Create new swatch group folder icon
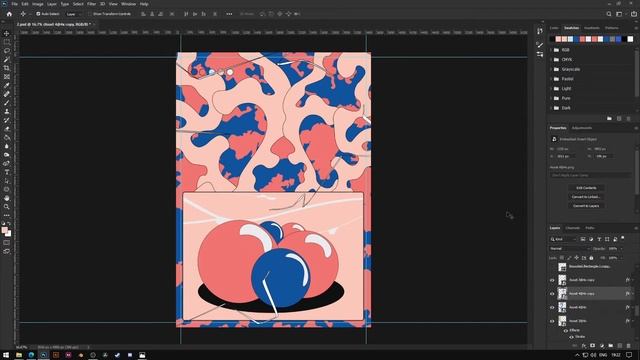The width and height of the screenshot is (640, 360). tap(609, 118)
